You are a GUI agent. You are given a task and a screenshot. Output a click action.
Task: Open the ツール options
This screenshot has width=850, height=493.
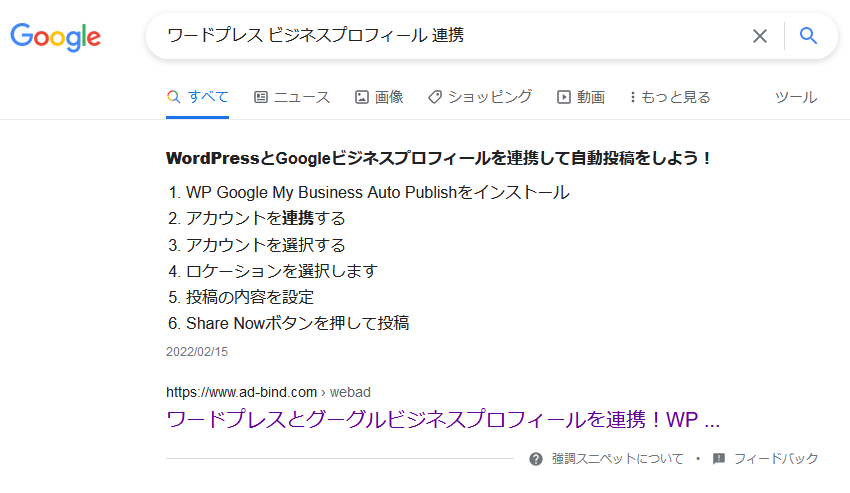point(795,97)
